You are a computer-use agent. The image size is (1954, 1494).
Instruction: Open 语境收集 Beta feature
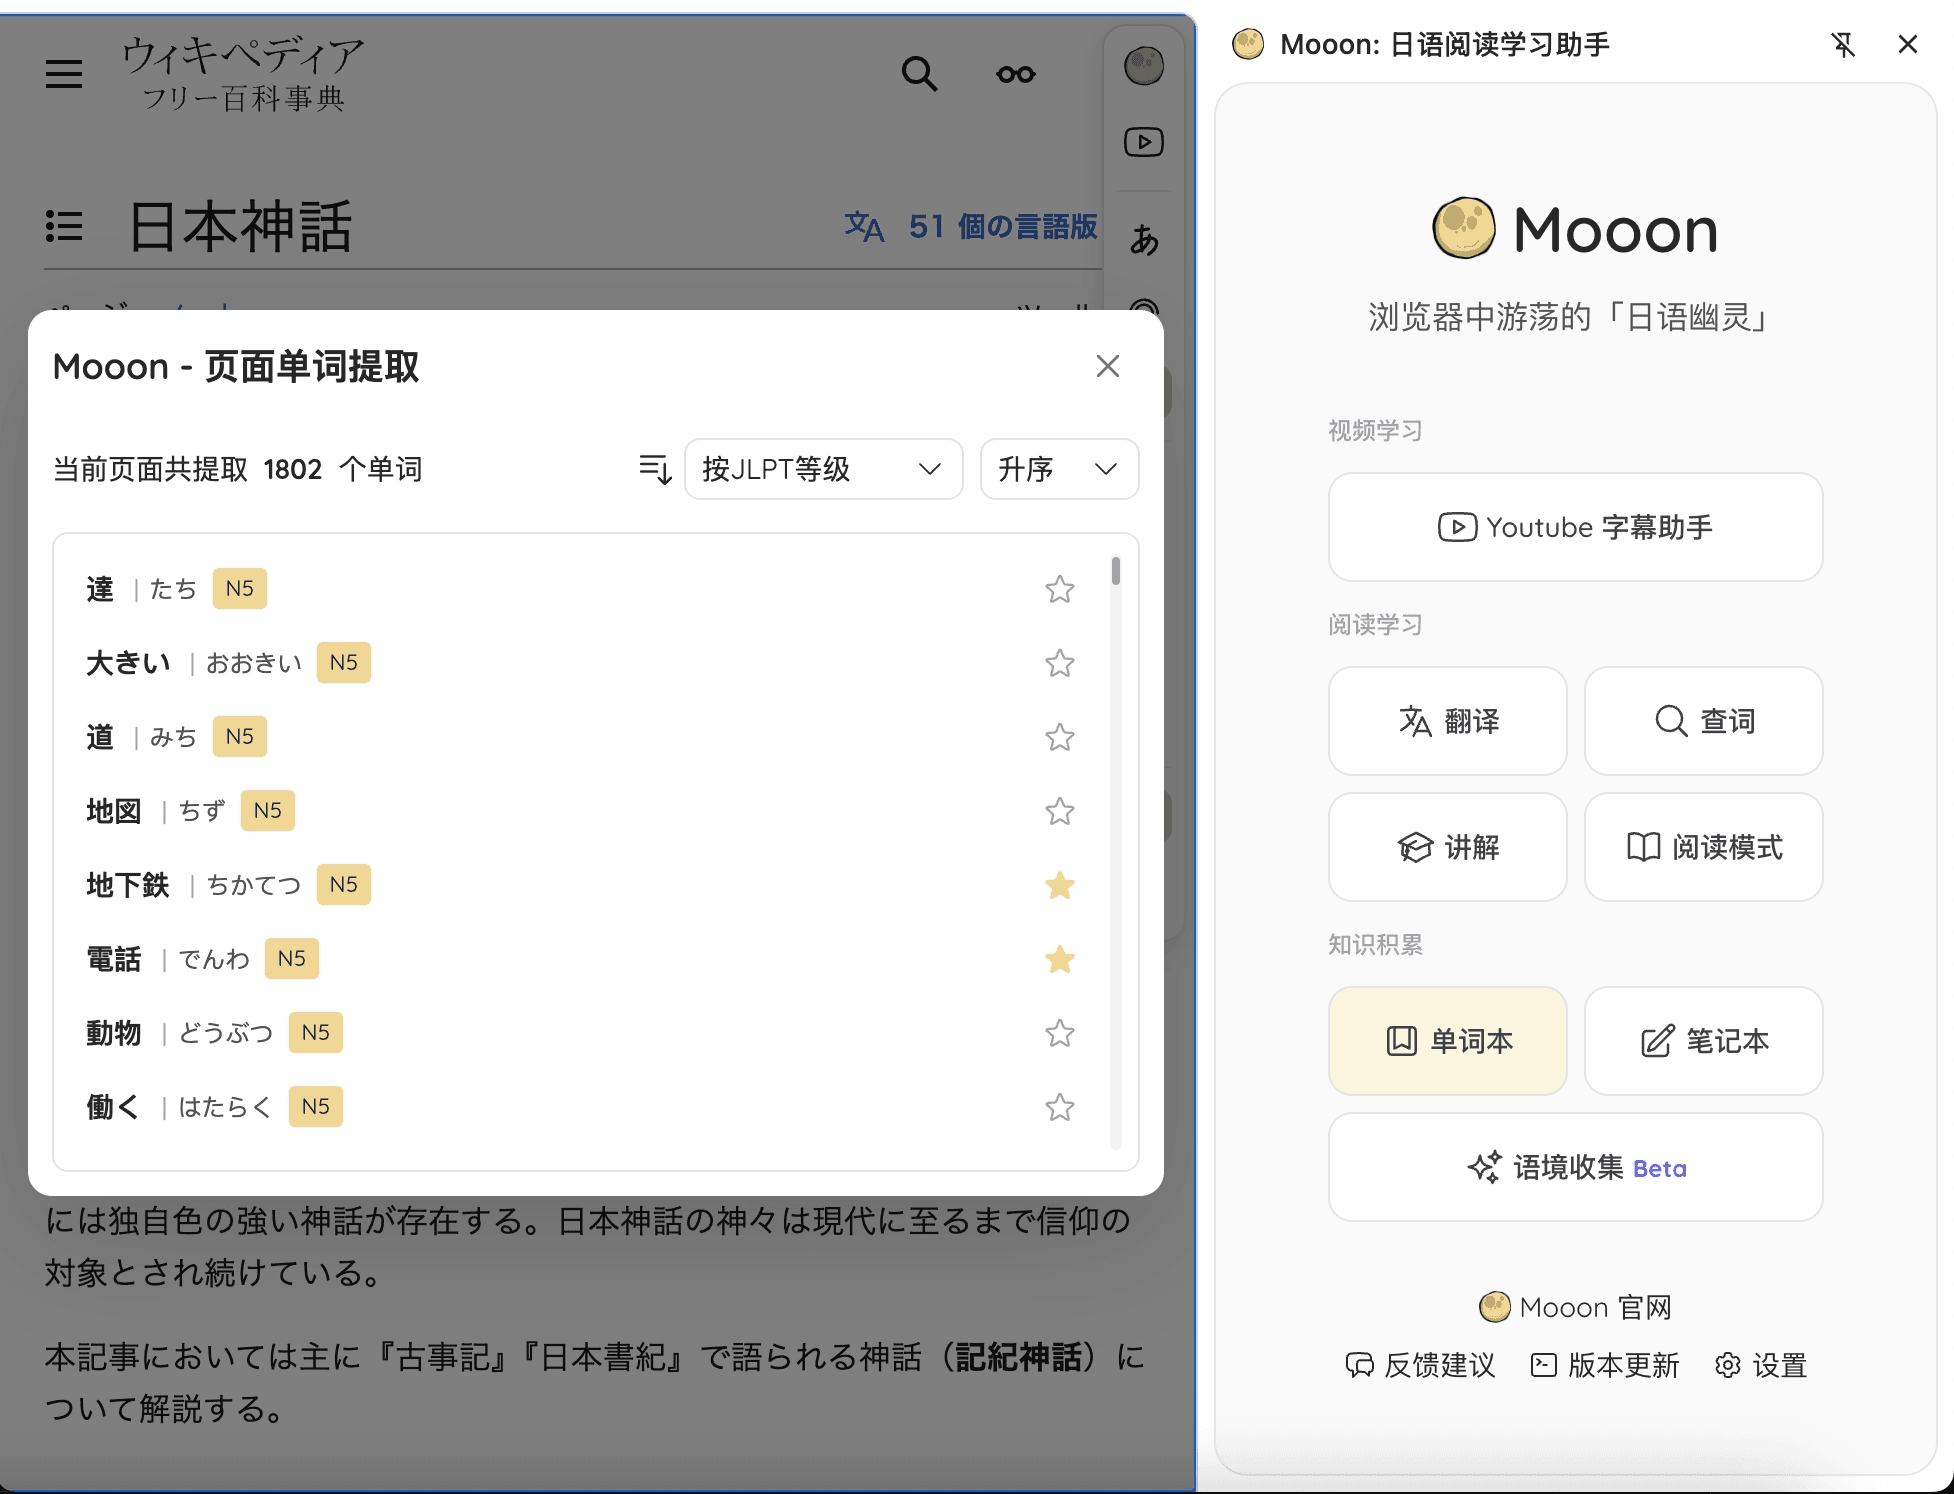point(1575,1167)
